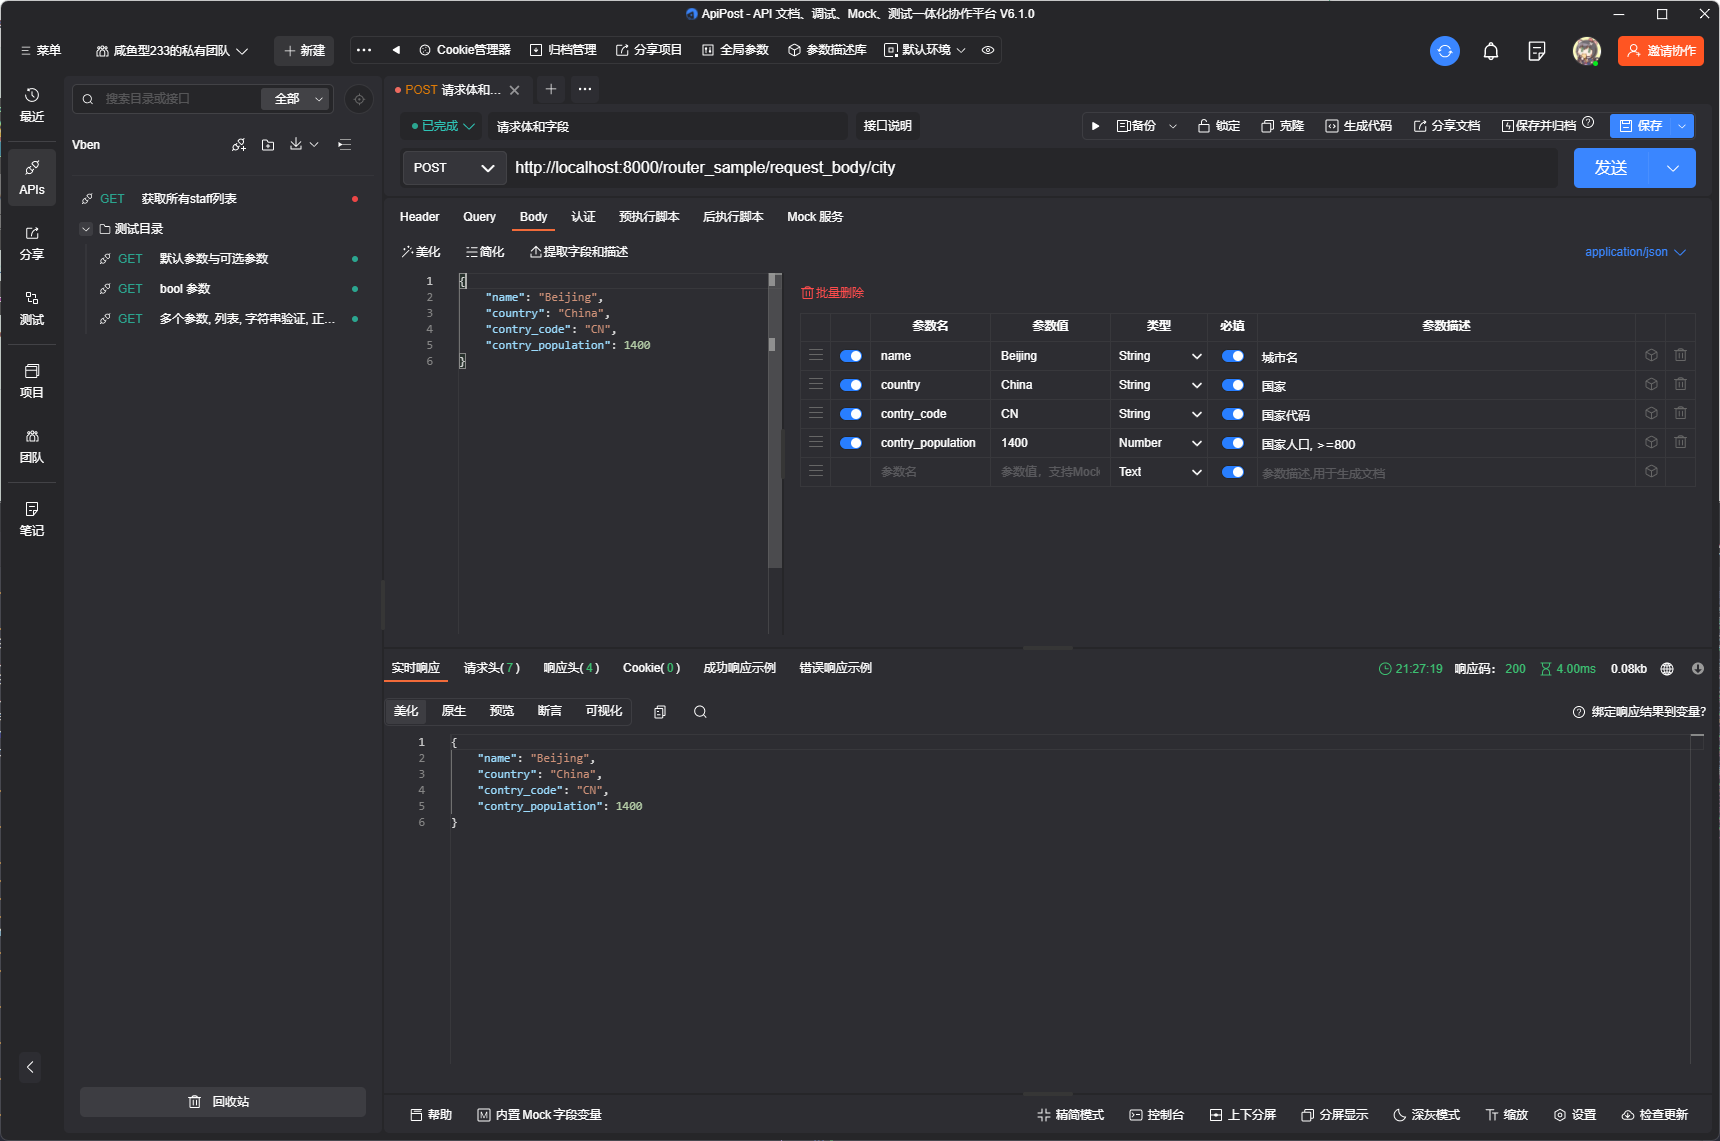Open the 最近 recent sidebar icon
The width and height of the screenshot is (1720, 1141).
[x=32, y=105]
